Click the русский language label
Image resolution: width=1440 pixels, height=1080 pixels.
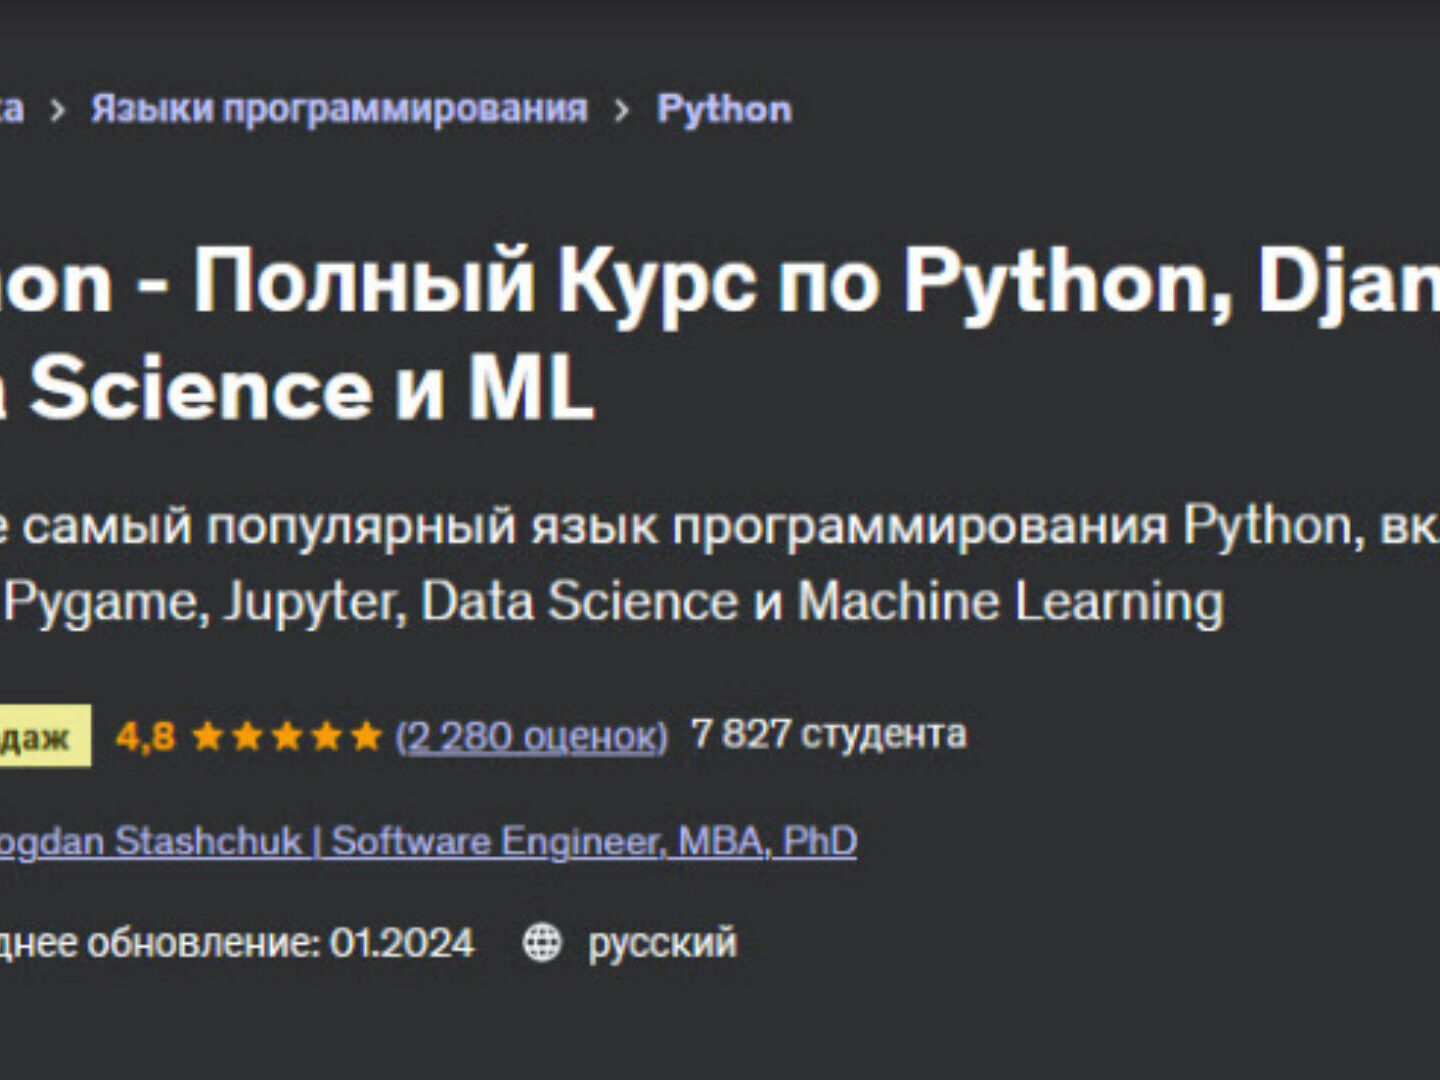tap(661, 943)
